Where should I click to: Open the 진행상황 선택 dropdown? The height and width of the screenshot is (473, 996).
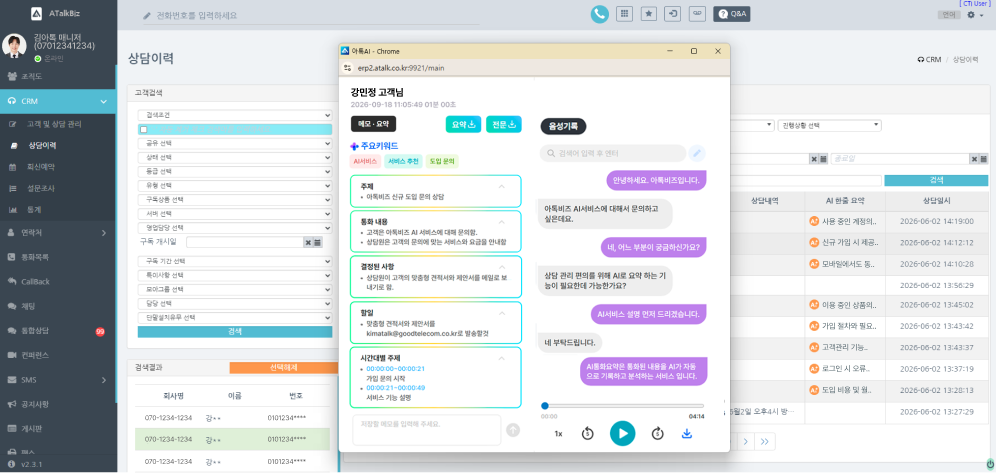click(x=829, y=126)
